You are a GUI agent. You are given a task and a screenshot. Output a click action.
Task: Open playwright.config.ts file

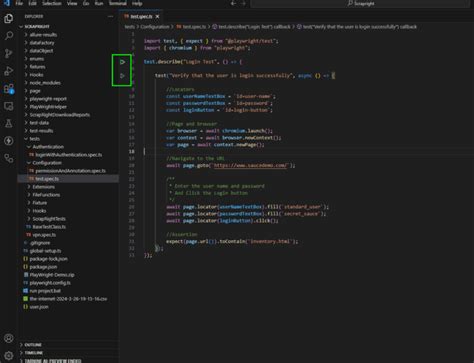pos(50,283)
